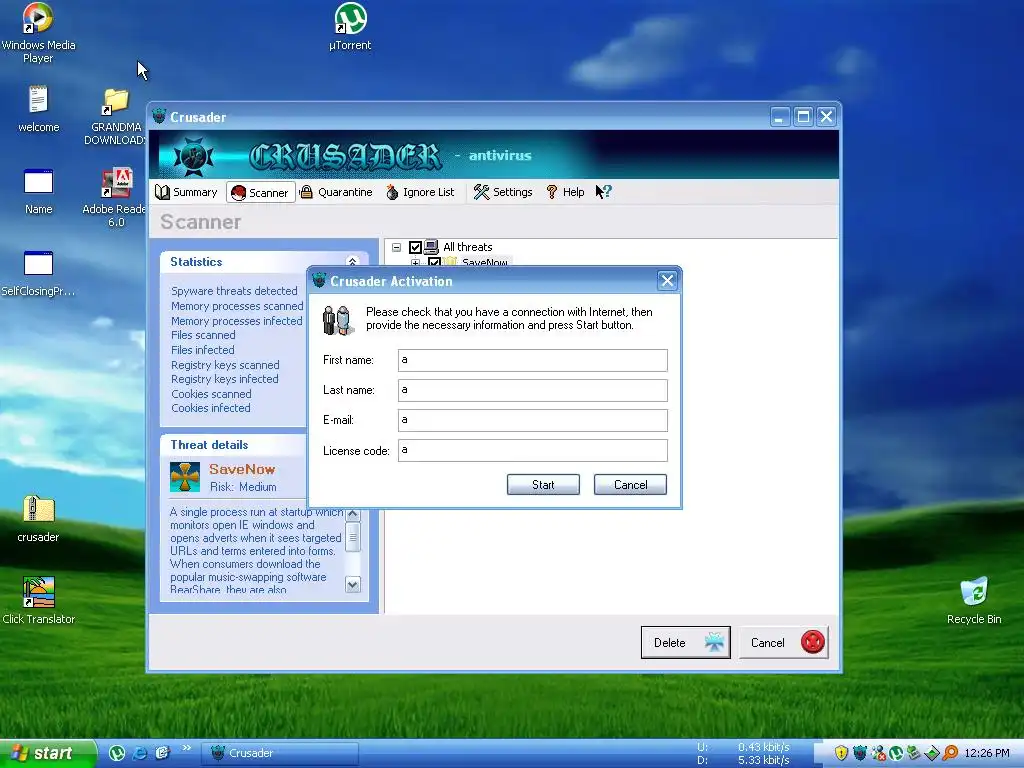1024x768 pixels.
Task: Click the Last name input field
Action: pyautogui.click(x=533, y=391)
